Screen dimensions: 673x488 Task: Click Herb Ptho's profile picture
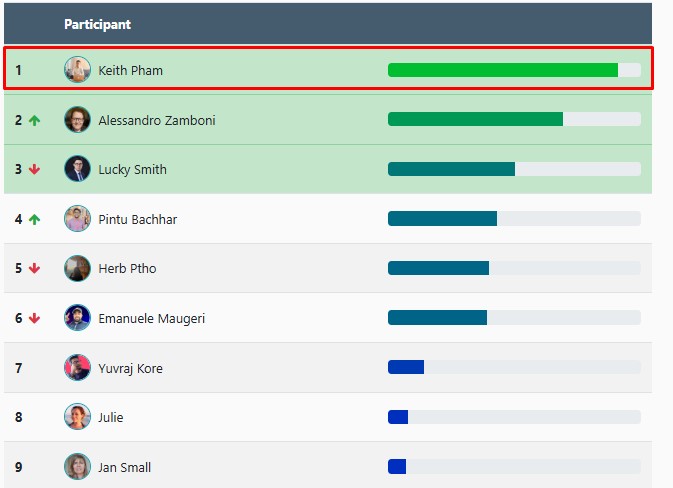[x=77, y=268]
